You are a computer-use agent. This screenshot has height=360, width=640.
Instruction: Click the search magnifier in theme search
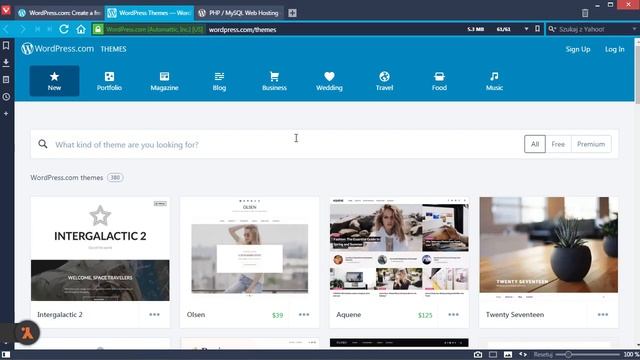43,144
